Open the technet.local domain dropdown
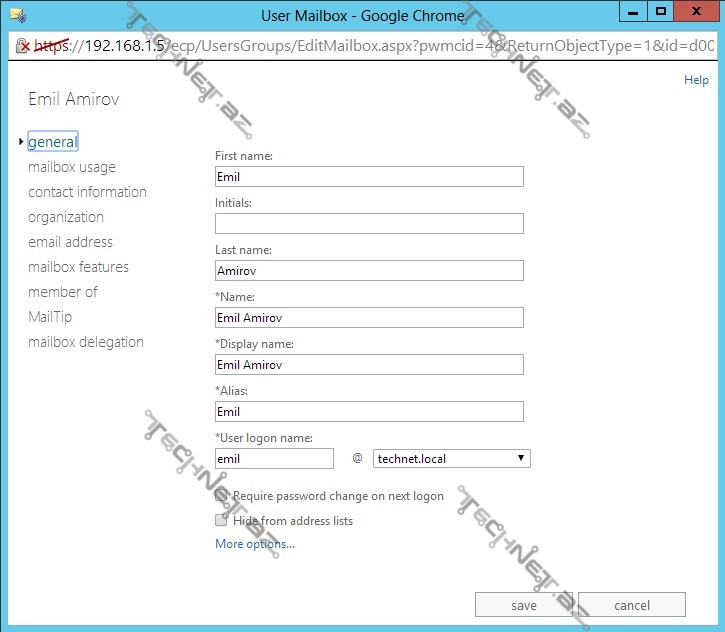 point(452,459)
